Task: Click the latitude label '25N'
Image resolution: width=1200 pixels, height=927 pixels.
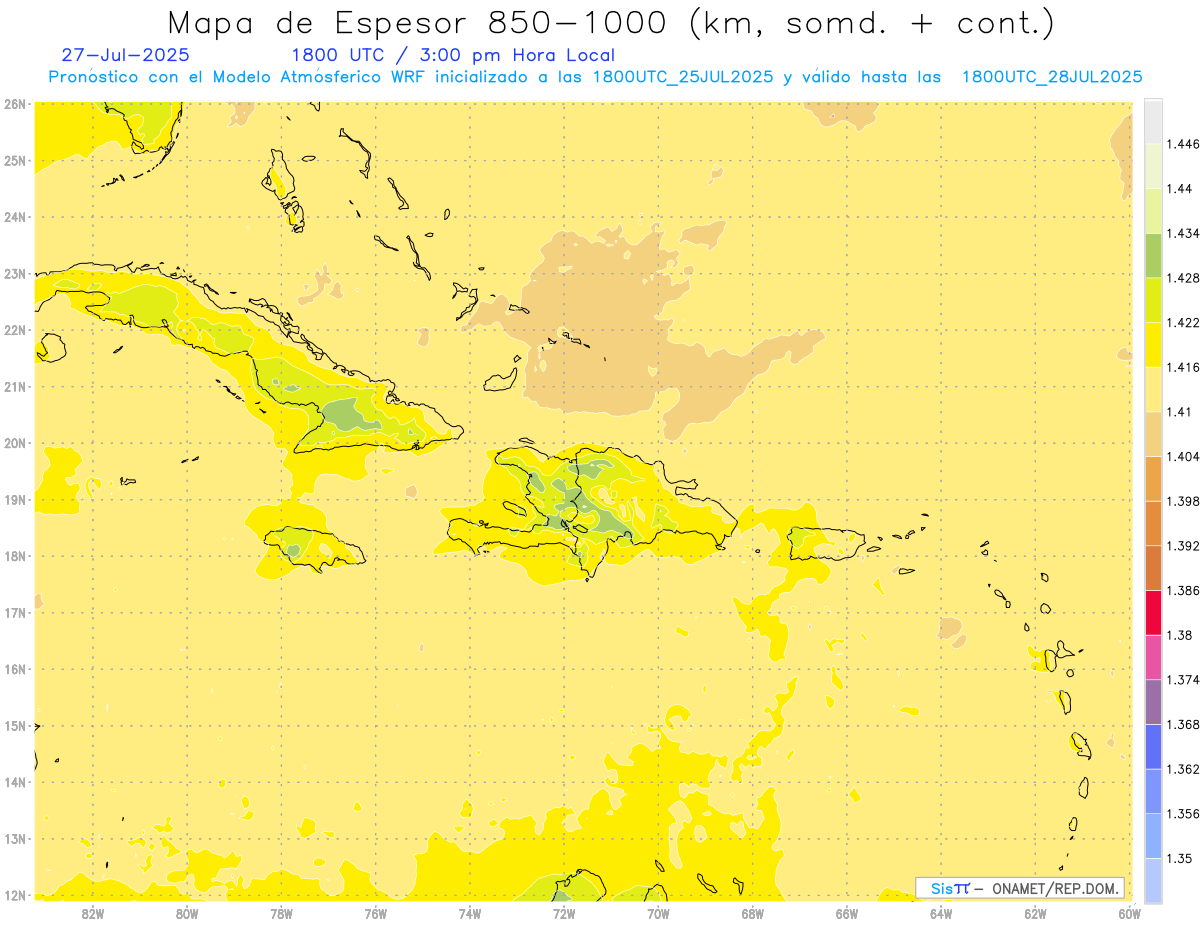Action: tap(14, 160)
